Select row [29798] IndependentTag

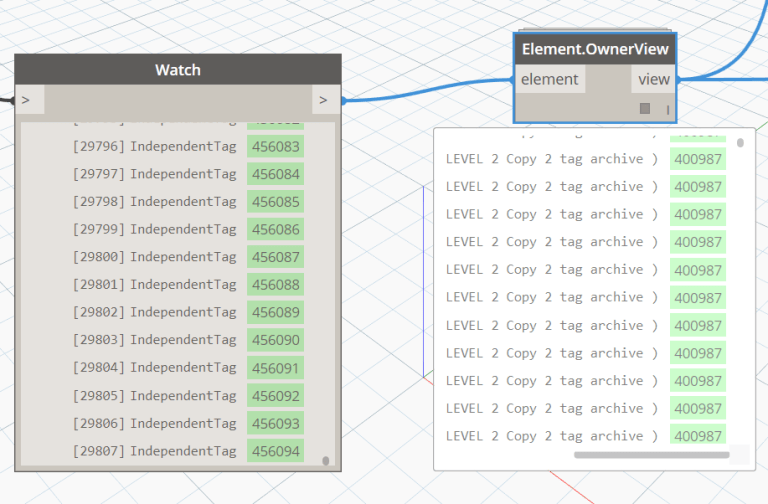click(x=188, y=201)
